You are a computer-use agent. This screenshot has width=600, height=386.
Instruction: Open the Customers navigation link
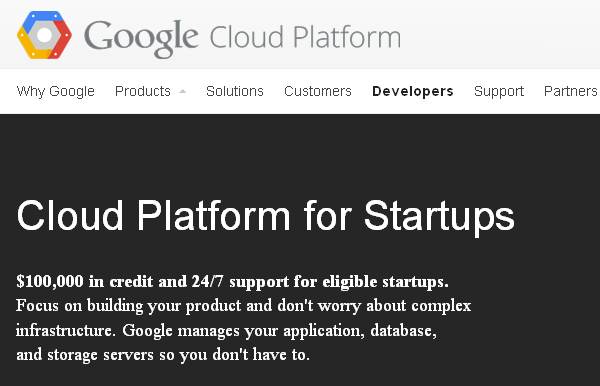pyautogui.click(x=318, y=91)
